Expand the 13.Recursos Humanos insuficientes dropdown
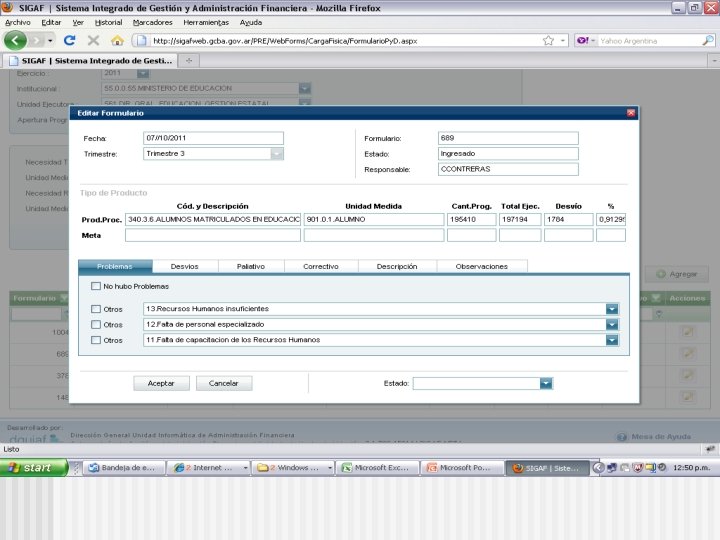 612,309
